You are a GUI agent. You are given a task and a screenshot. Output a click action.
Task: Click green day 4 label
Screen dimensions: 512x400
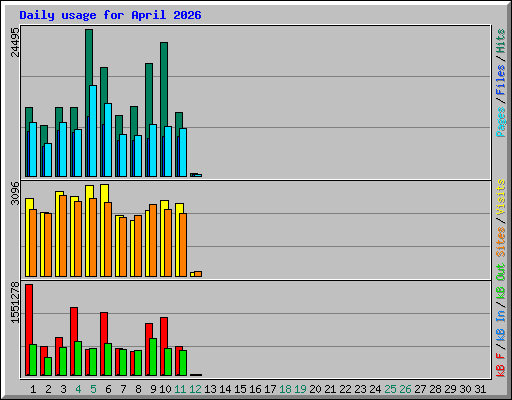point(78,389)
